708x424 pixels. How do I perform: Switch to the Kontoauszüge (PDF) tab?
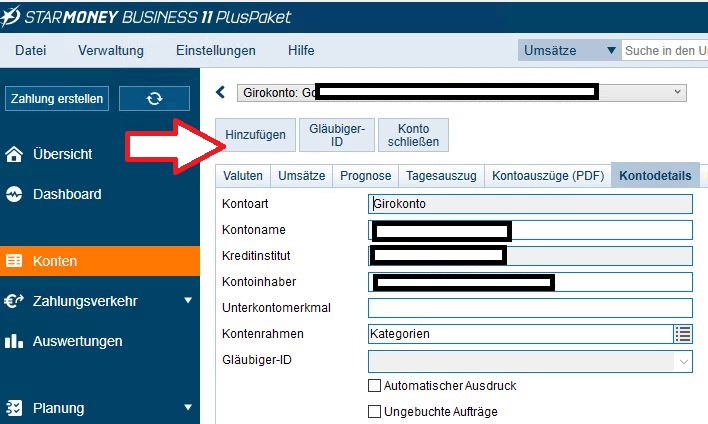coord(548,176)
